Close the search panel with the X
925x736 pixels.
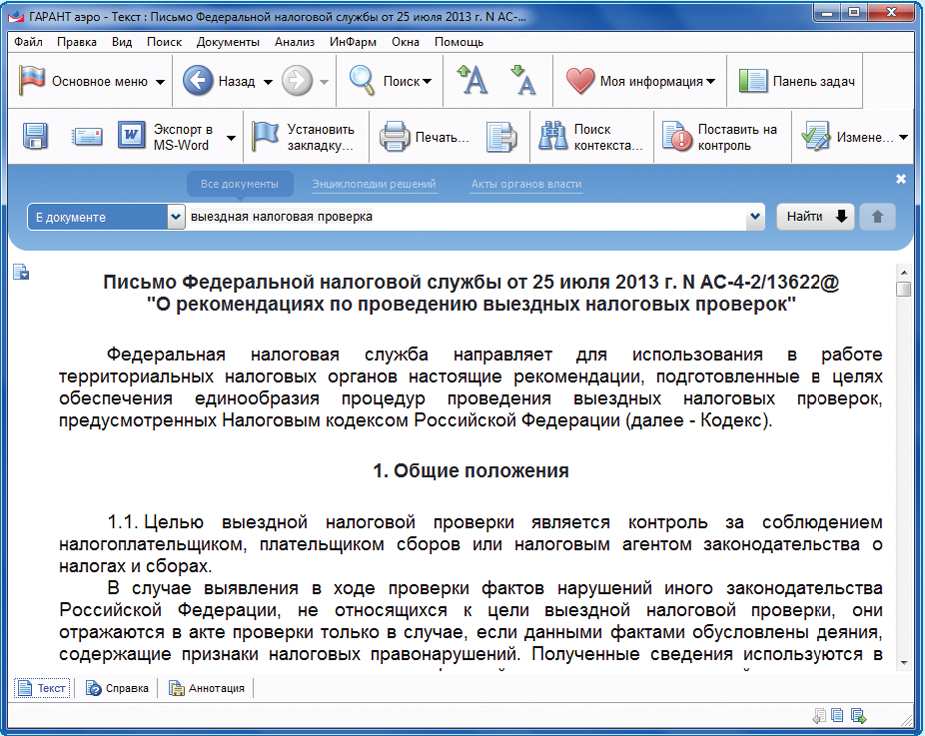coord(900,179)
